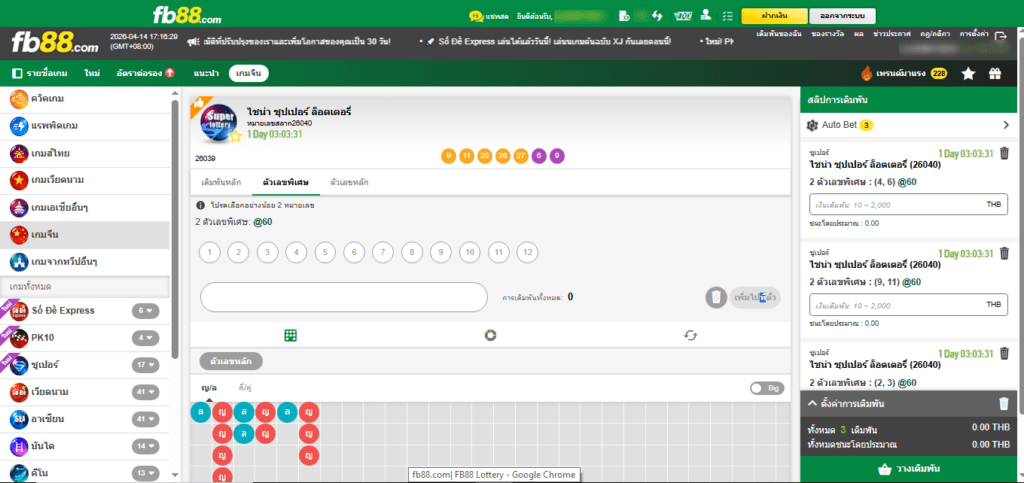The height and width of the screenshot is (483, 1024).
Task: Favorite the Super Lottery with star badge
Action: coord(236,136)
